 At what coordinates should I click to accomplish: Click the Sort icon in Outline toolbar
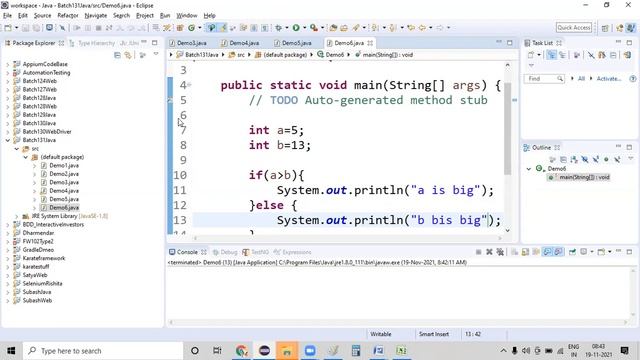pos(574,159)
